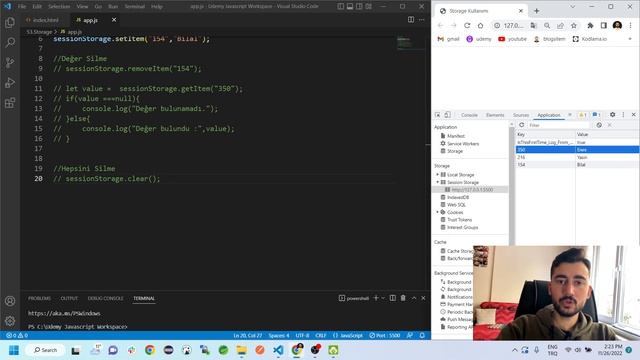The image size is (640, 360).
Task: Click the VS Code editor minimap
Action: 411,43
